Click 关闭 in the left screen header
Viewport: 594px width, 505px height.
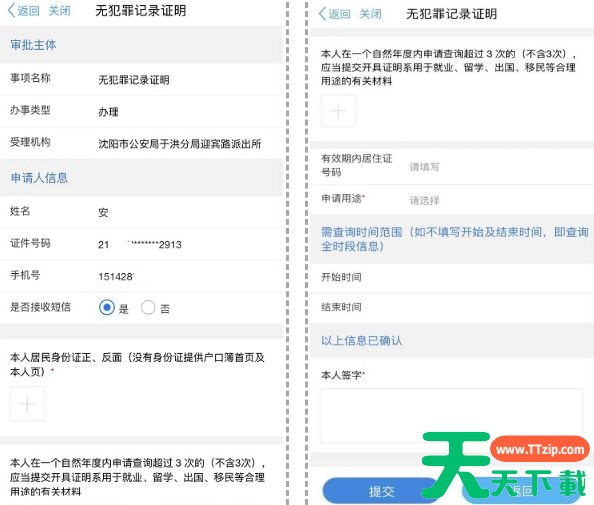[x=59, y=10]
